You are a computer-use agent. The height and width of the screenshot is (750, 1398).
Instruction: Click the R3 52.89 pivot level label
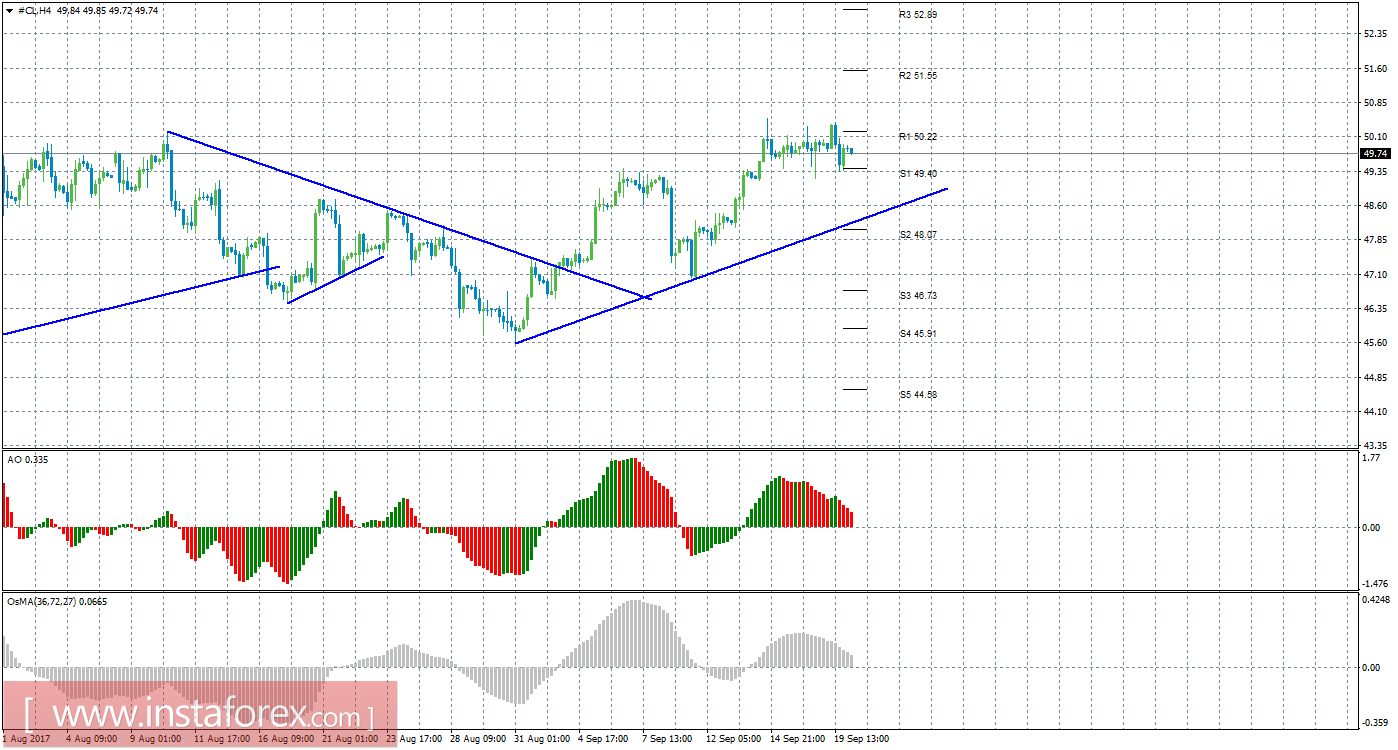point(918,15)
